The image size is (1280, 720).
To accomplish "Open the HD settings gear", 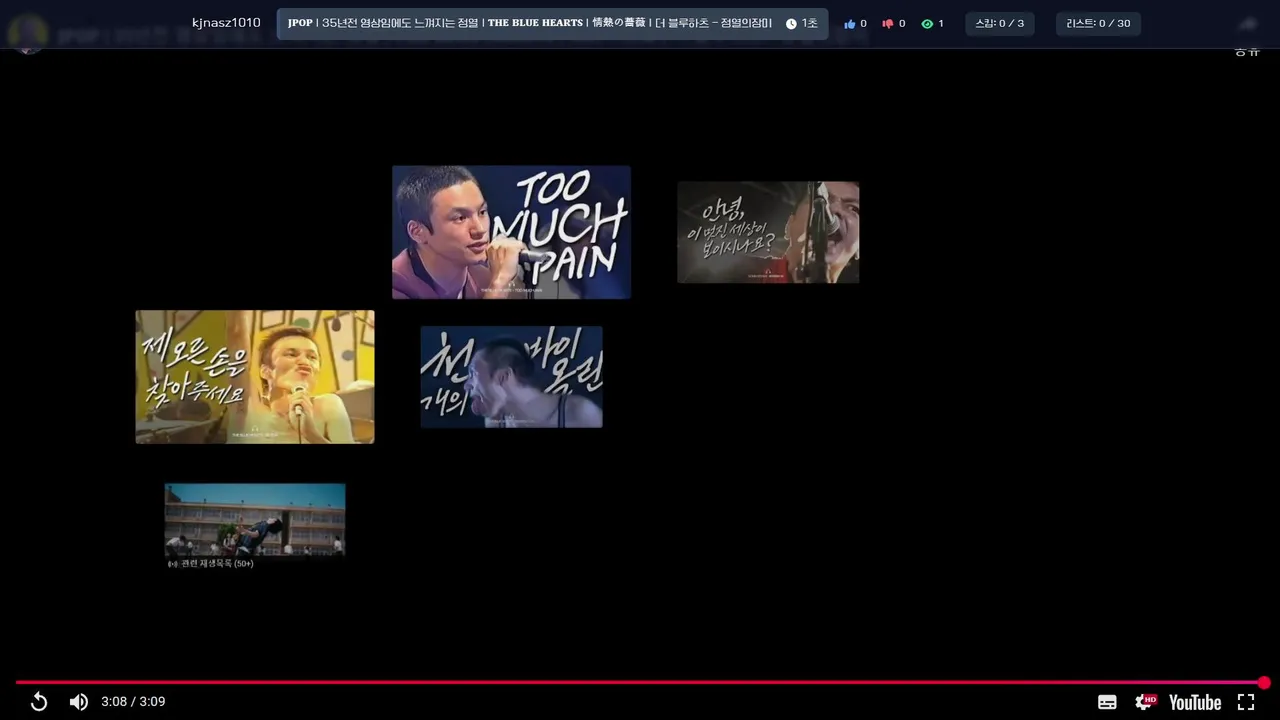I will (1145, 702).
